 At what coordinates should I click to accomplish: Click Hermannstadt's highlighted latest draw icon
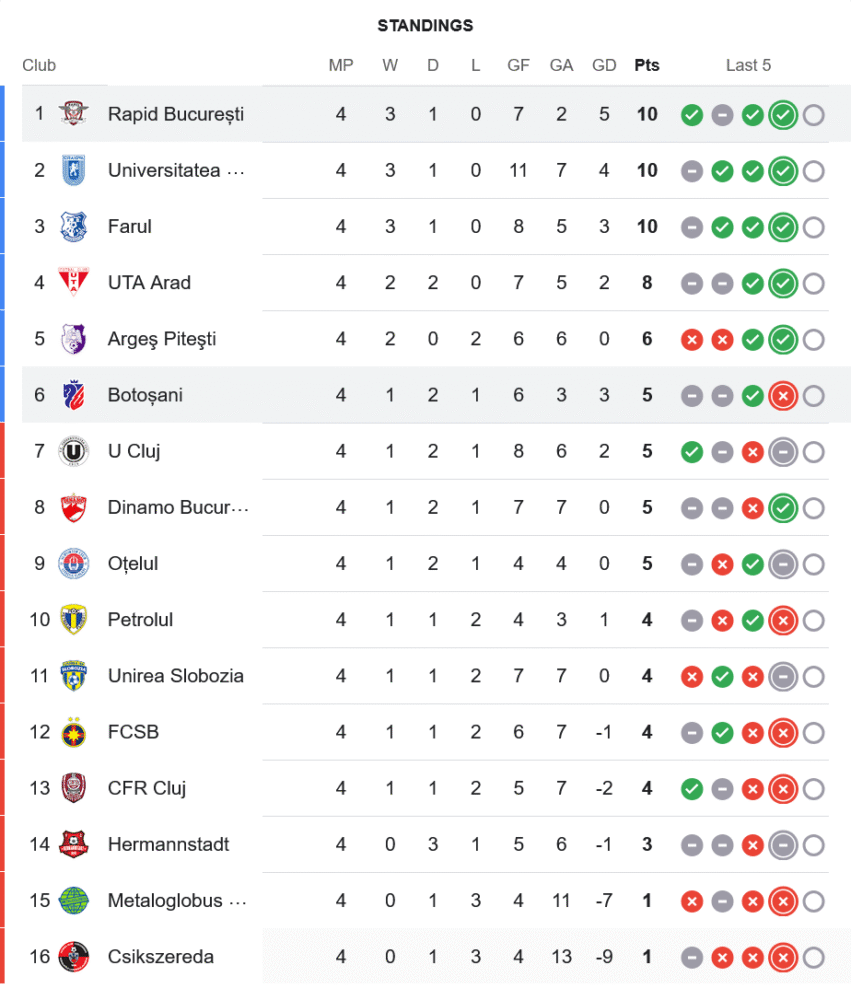coord(783,845)
